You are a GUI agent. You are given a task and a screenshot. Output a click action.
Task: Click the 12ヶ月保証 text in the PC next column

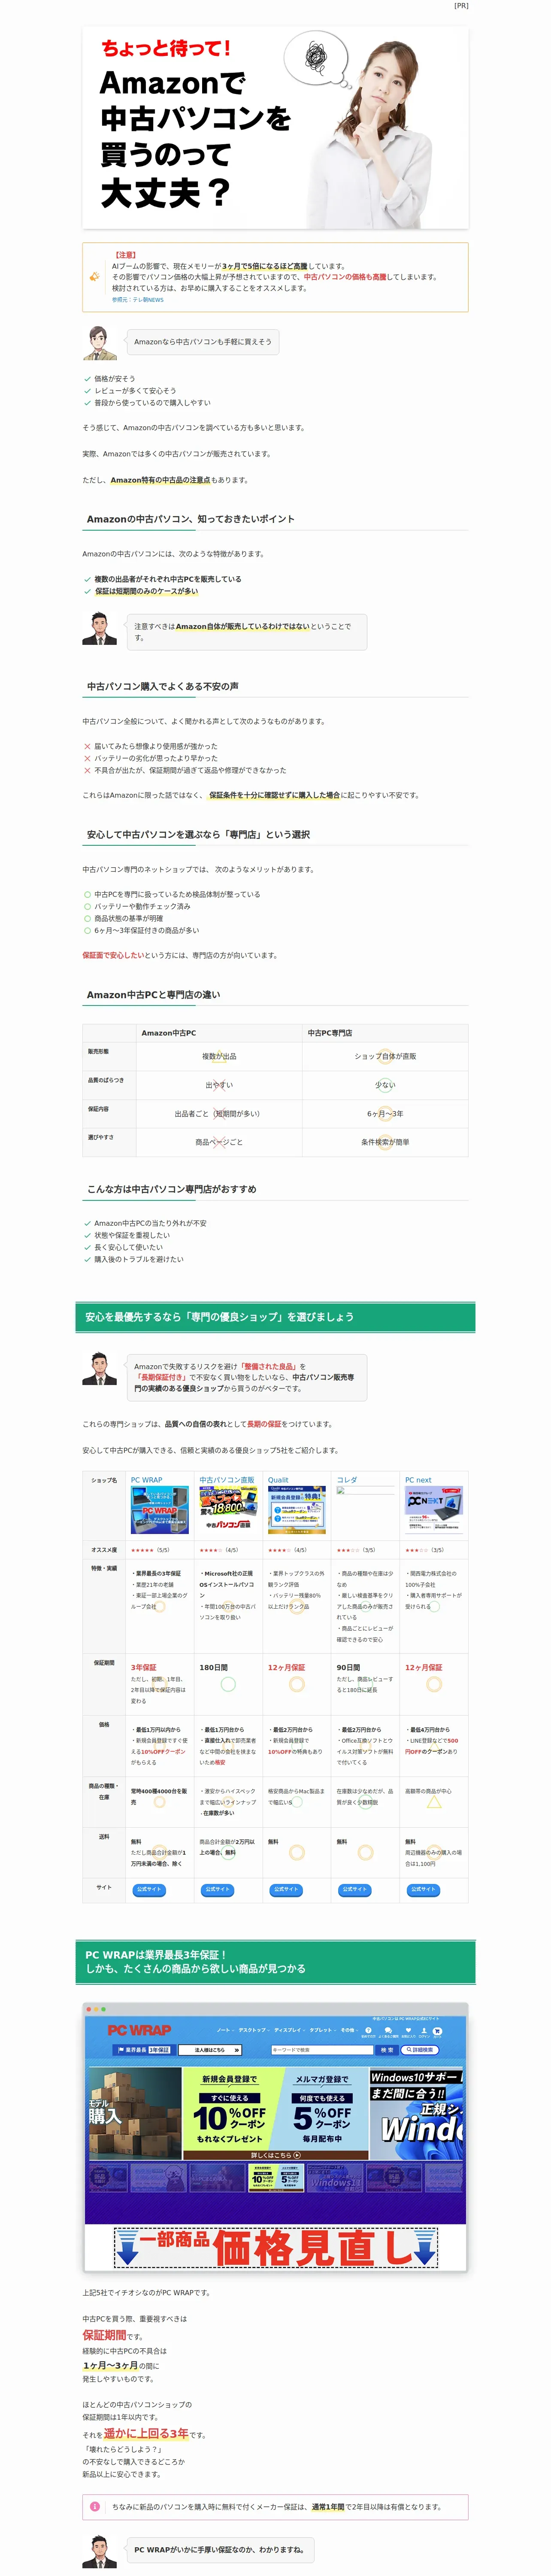[423, 1667]
